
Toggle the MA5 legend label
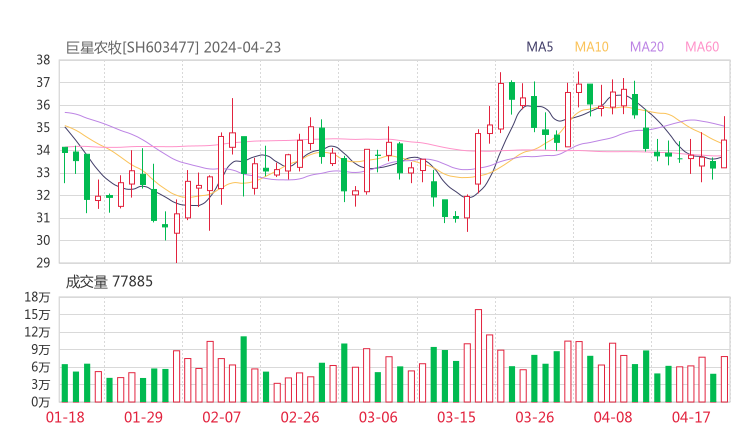pos(540,47)
